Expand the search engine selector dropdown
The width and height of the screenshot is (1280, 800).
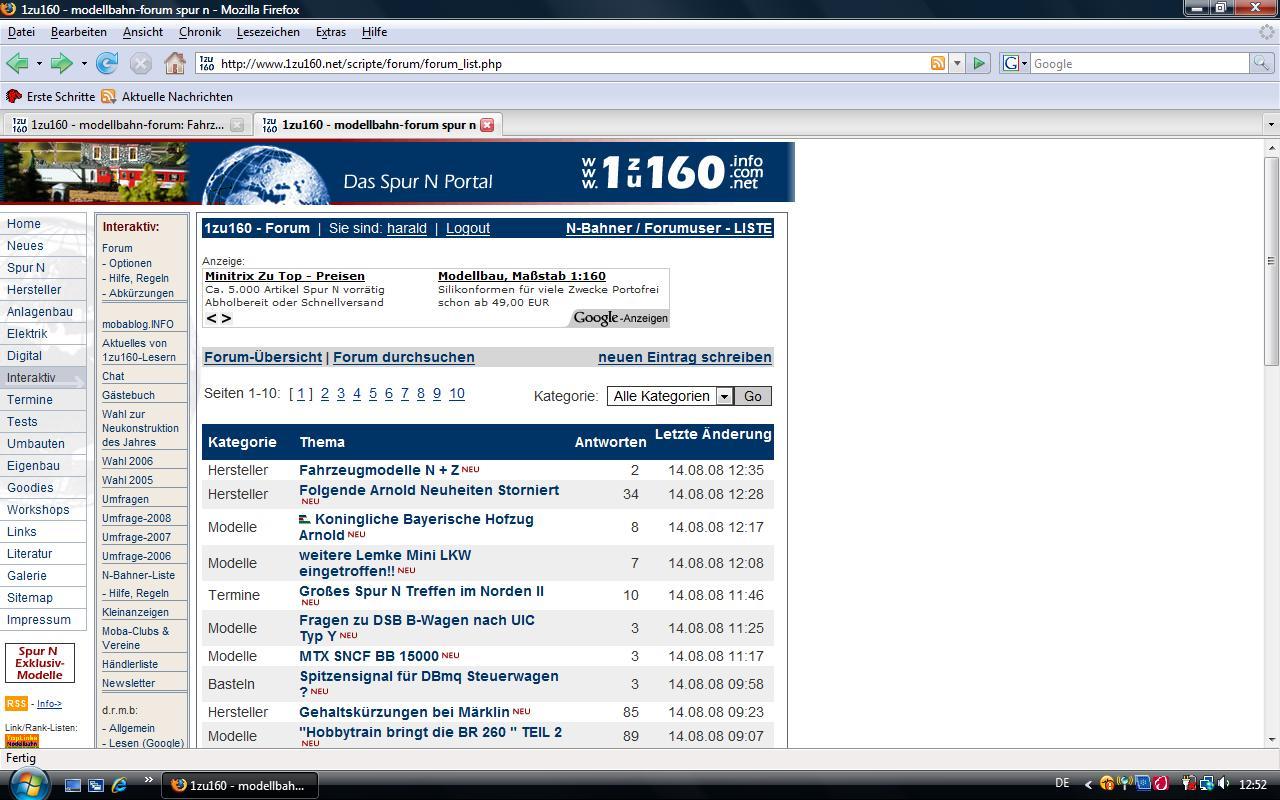[1015, 63]
